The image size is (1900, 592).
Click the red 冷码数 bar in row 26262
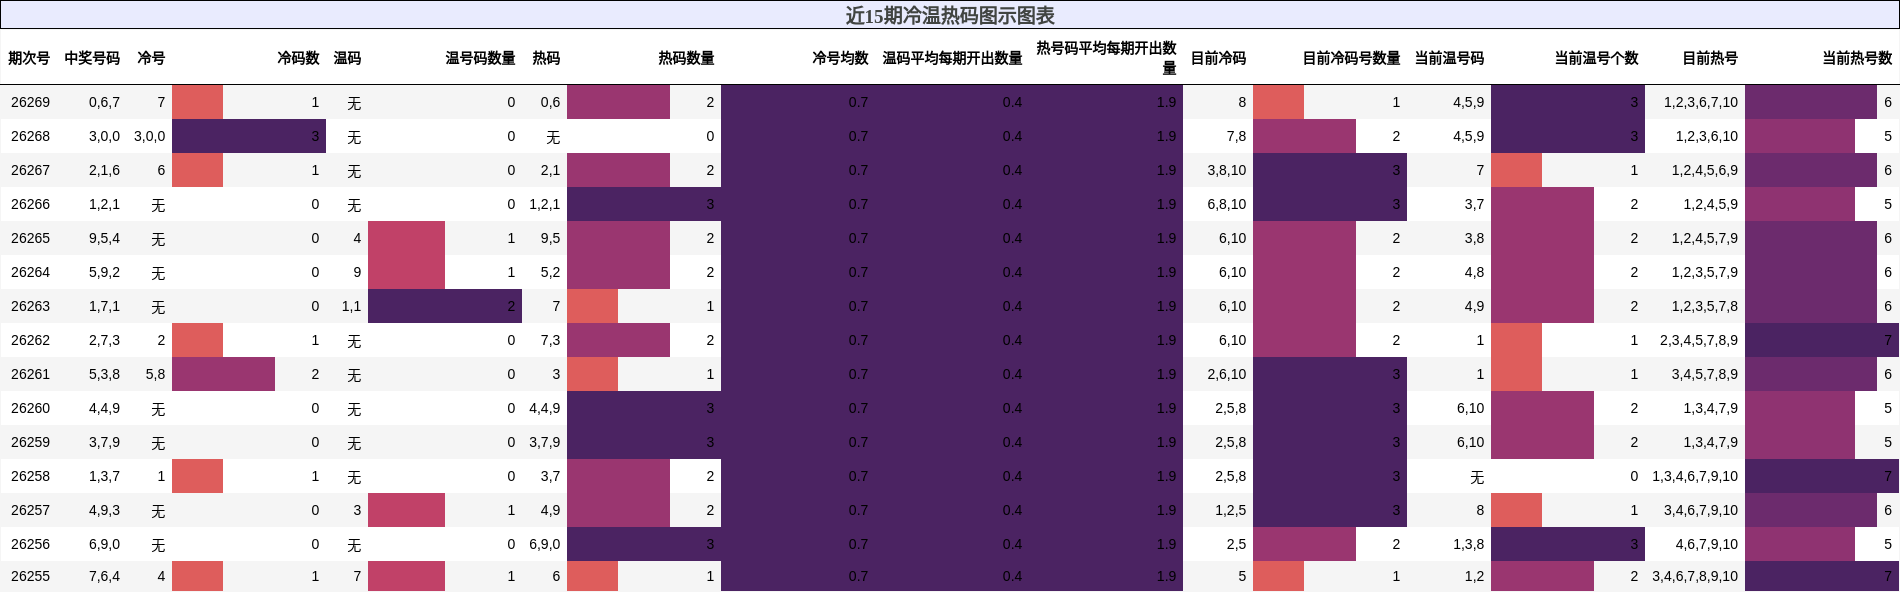coord(197,340)
